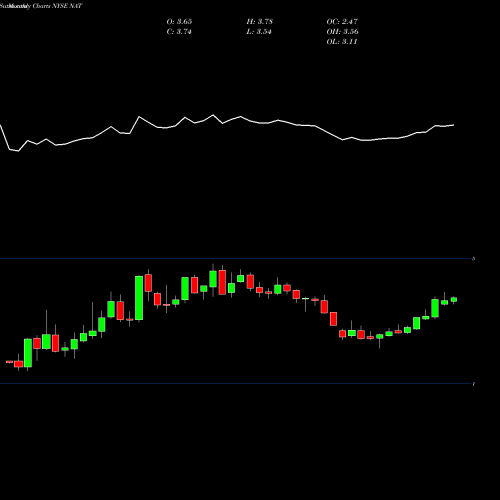Select the final rightmost green candlestick

click(x=454, y=299)
